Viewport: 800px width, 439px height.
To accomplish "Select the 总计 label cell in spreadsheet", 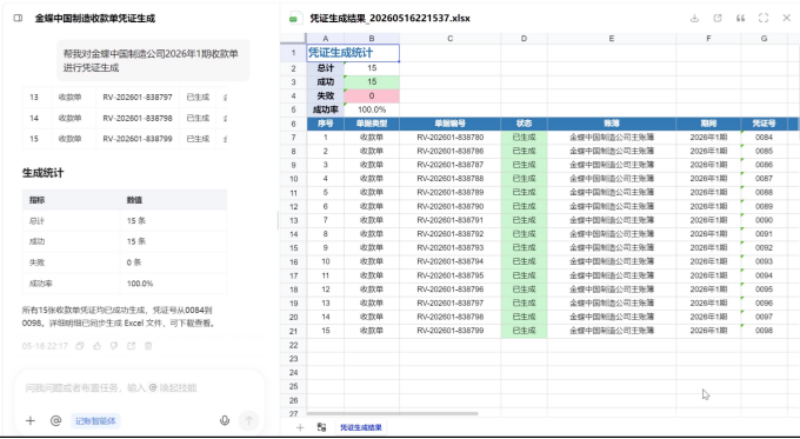I will click(x=326, y=68).
